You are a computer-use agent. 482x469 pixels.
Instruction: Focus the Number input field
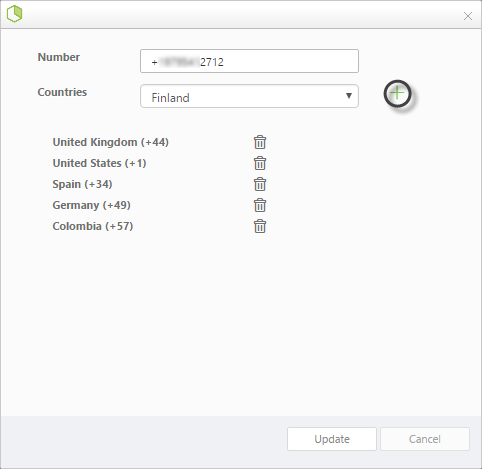coord(249,61)
